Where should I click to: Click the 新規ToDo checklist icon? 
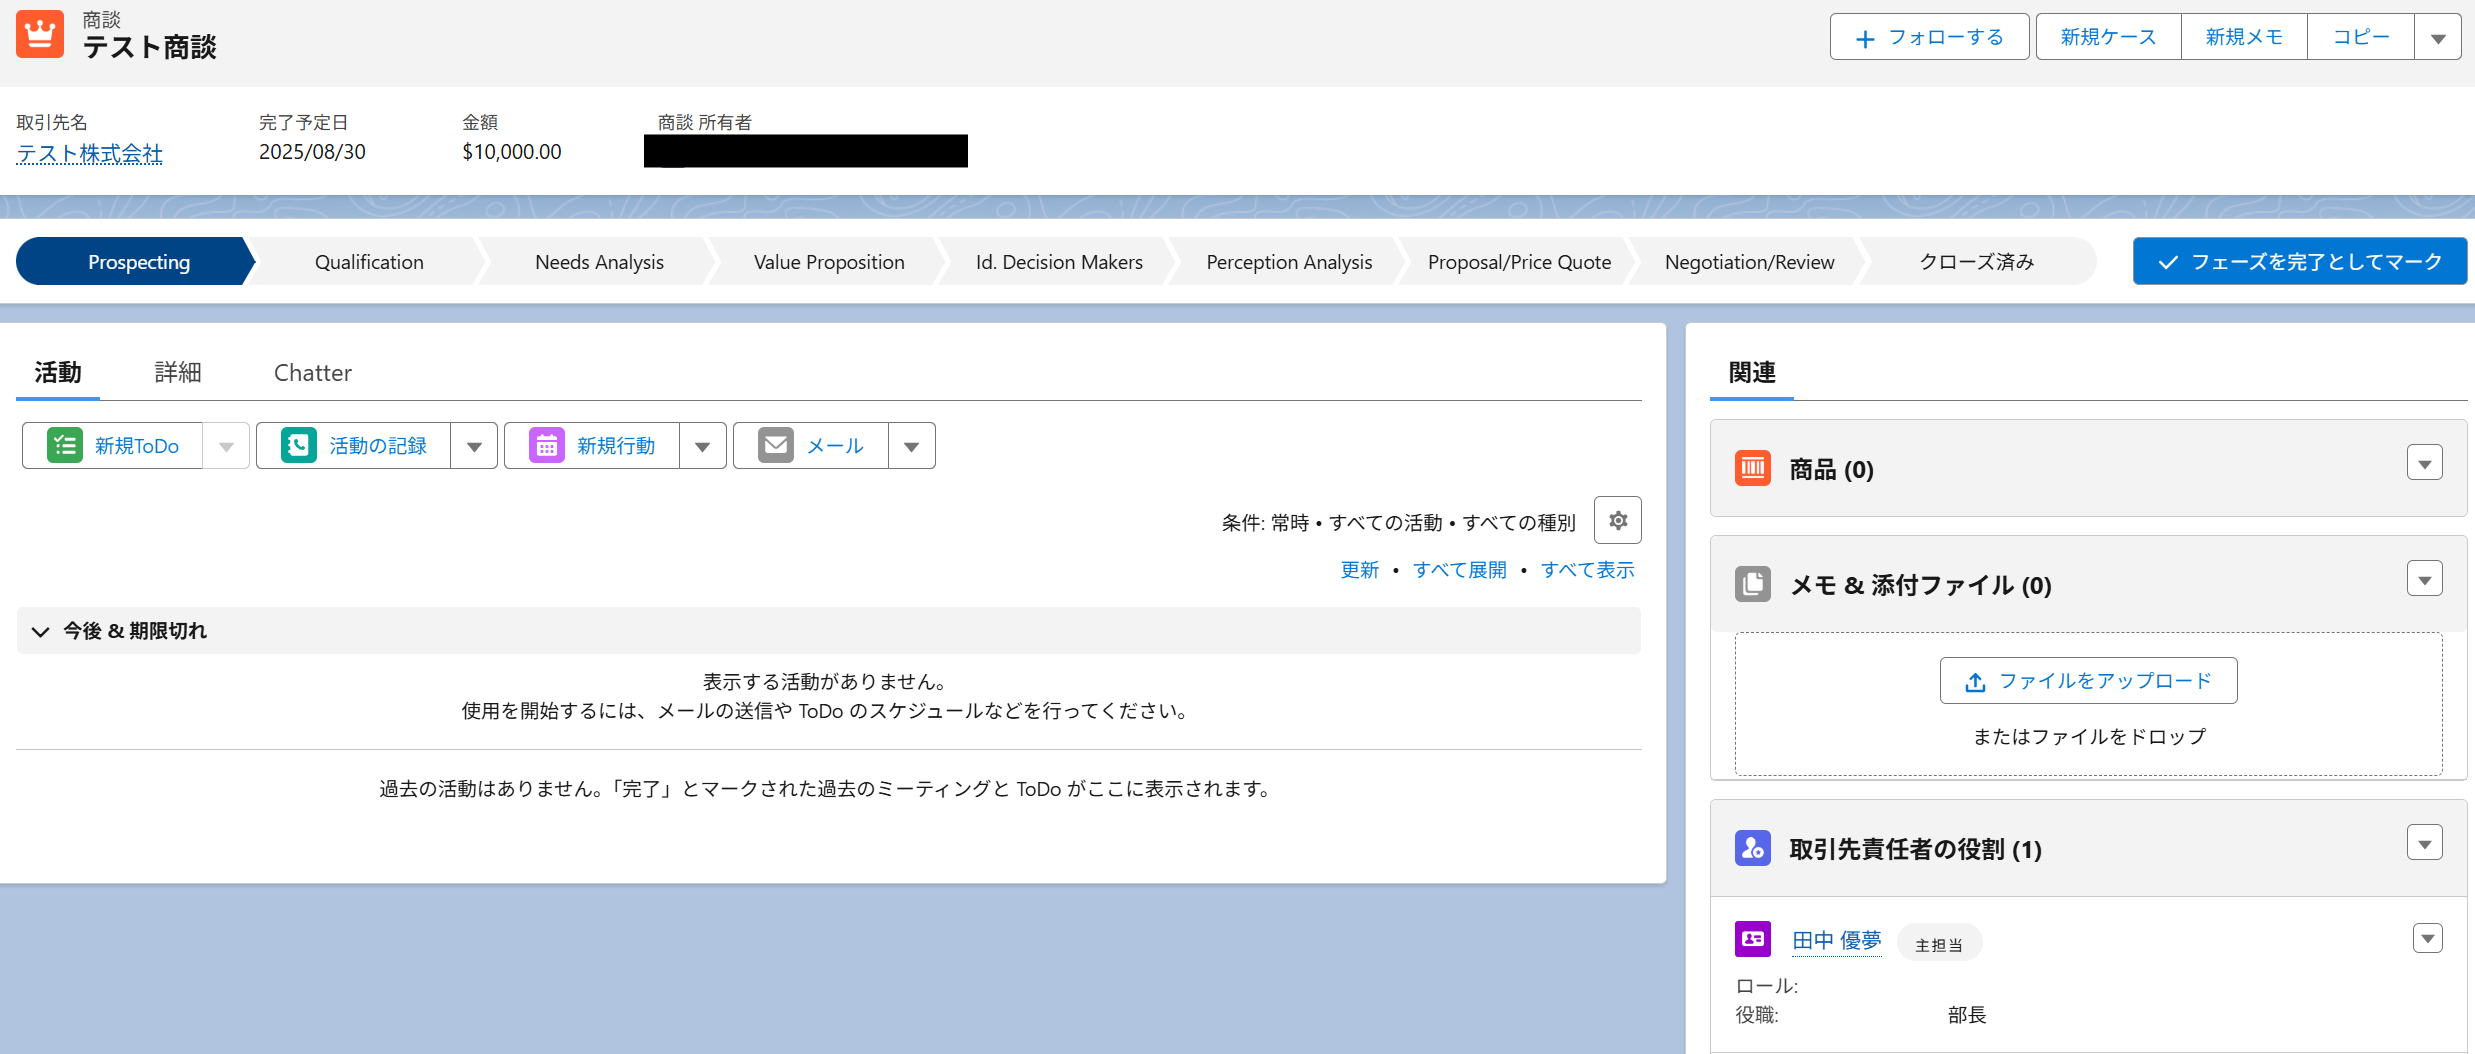pos(64,445)
